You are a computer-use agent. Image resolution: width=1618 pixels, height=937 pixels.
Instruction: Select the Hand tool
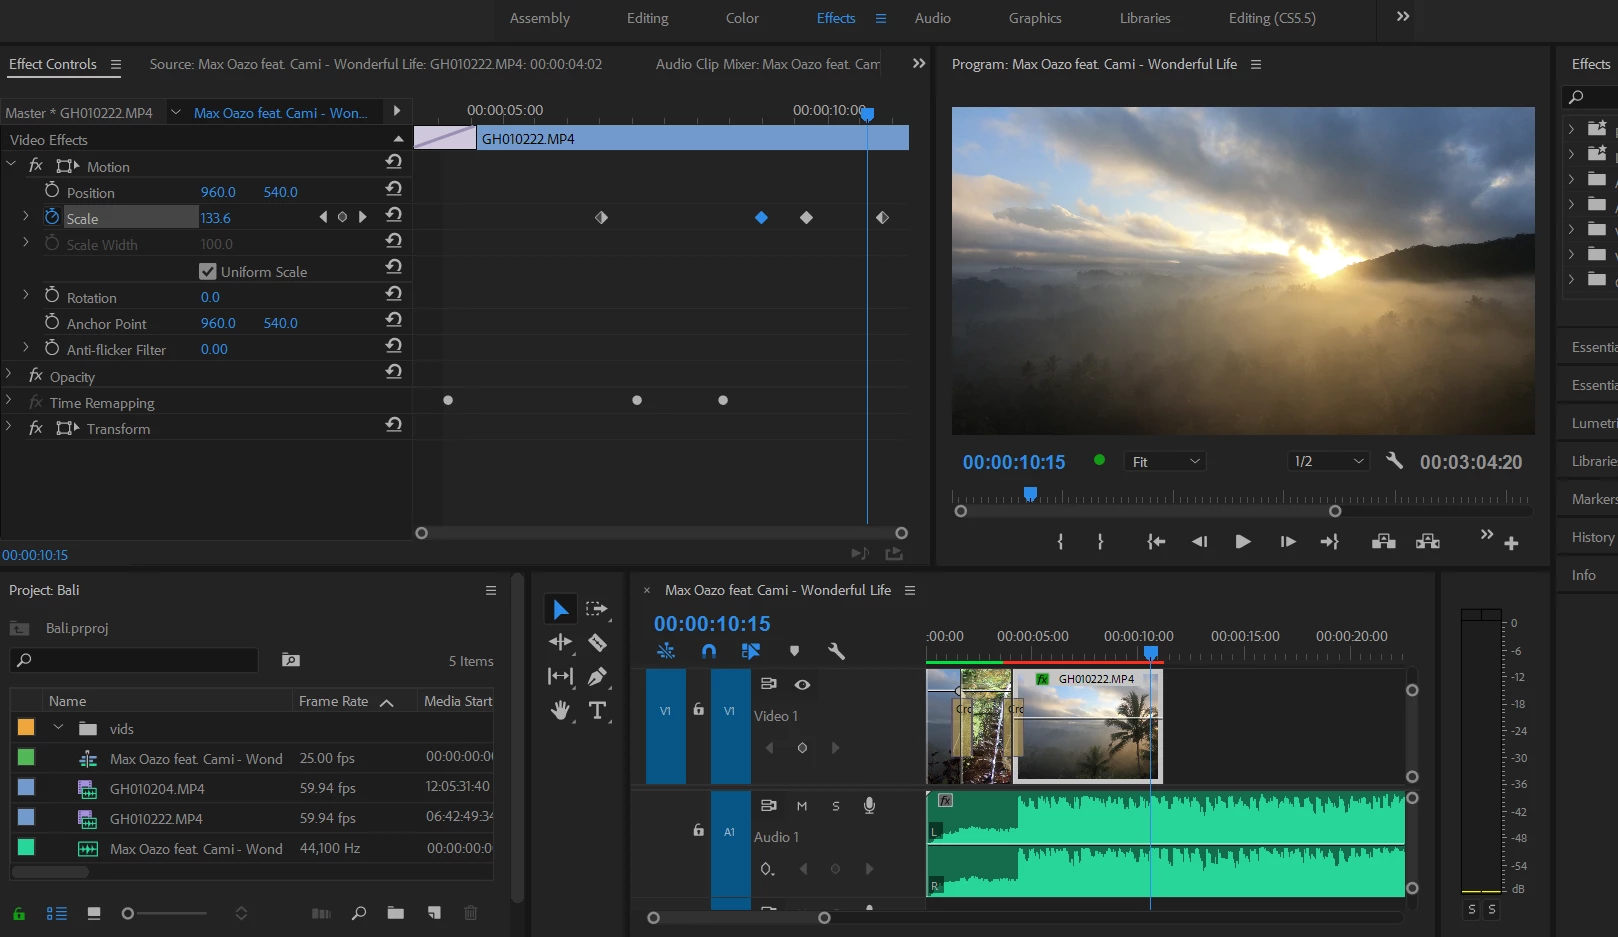pyautogui.click(x=560, y=710)
